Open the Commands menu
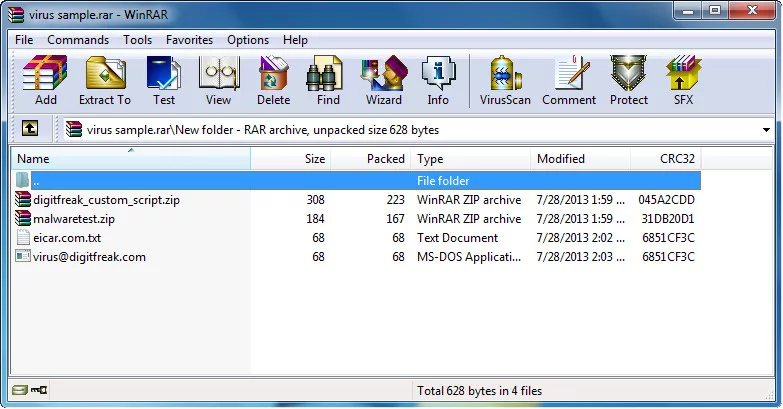Screen dimensions: 783x409 [x=78, y=39]
